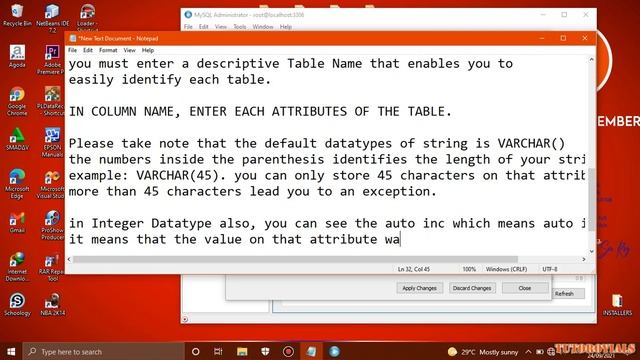Click the '100%' zoom status text
The image size is (640, 360).
click(469, 269)
